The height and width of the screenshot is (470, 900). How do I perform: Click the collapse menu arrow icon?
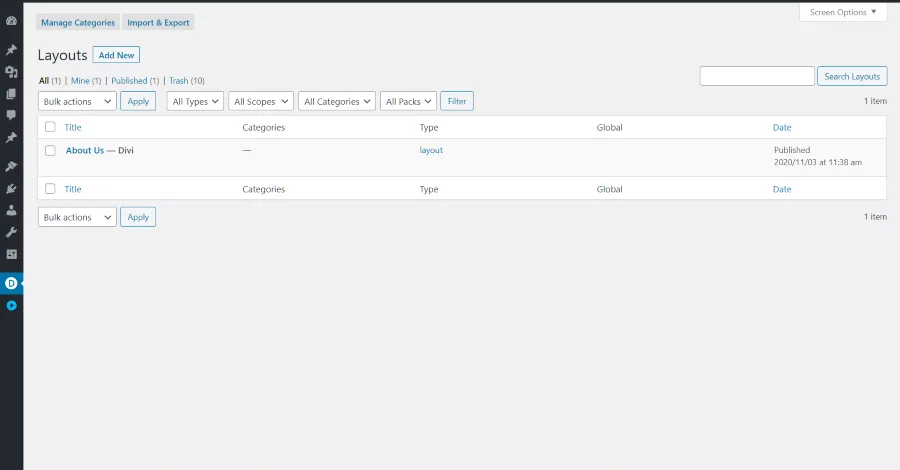pyautogui.click(x=11, y=305)
